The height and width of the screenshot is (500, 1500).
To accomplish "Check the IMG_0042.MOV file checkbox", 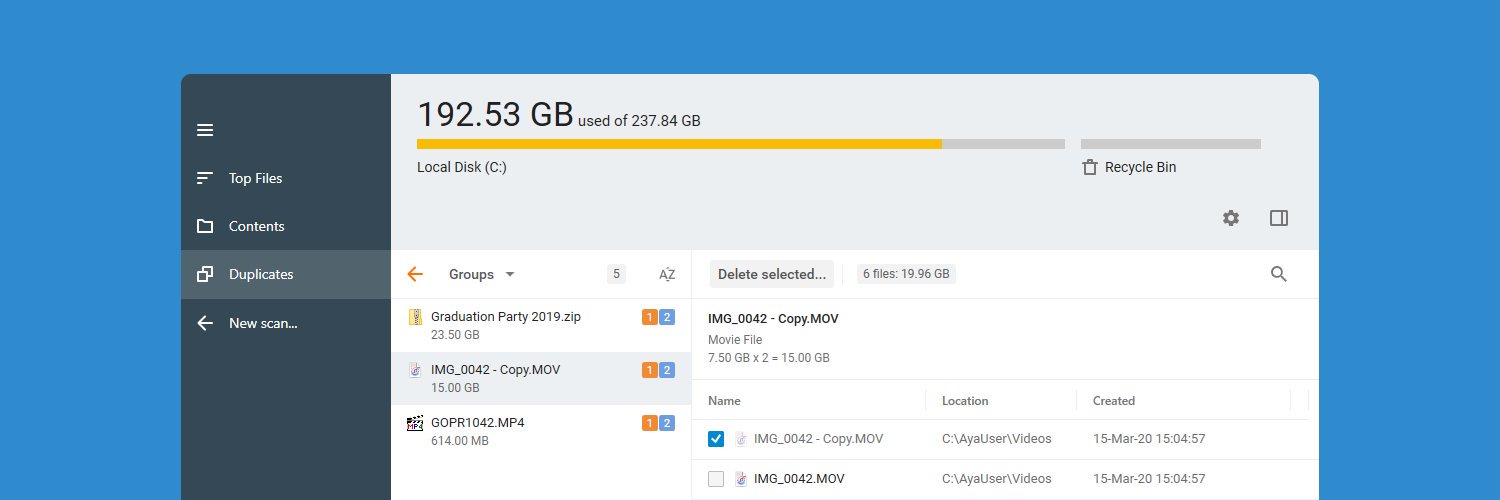I will tap(716, 479).
